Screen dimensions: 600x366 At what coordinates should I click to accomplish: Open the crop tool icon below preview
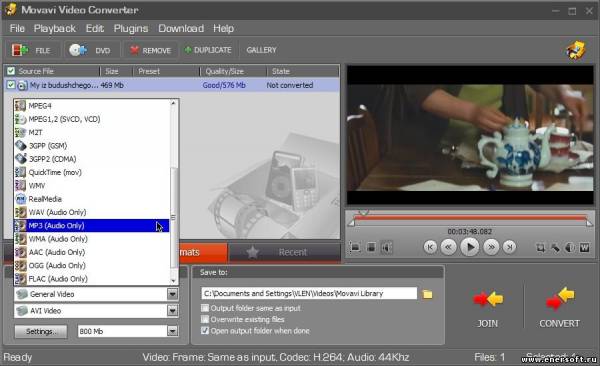click(540, 248)
